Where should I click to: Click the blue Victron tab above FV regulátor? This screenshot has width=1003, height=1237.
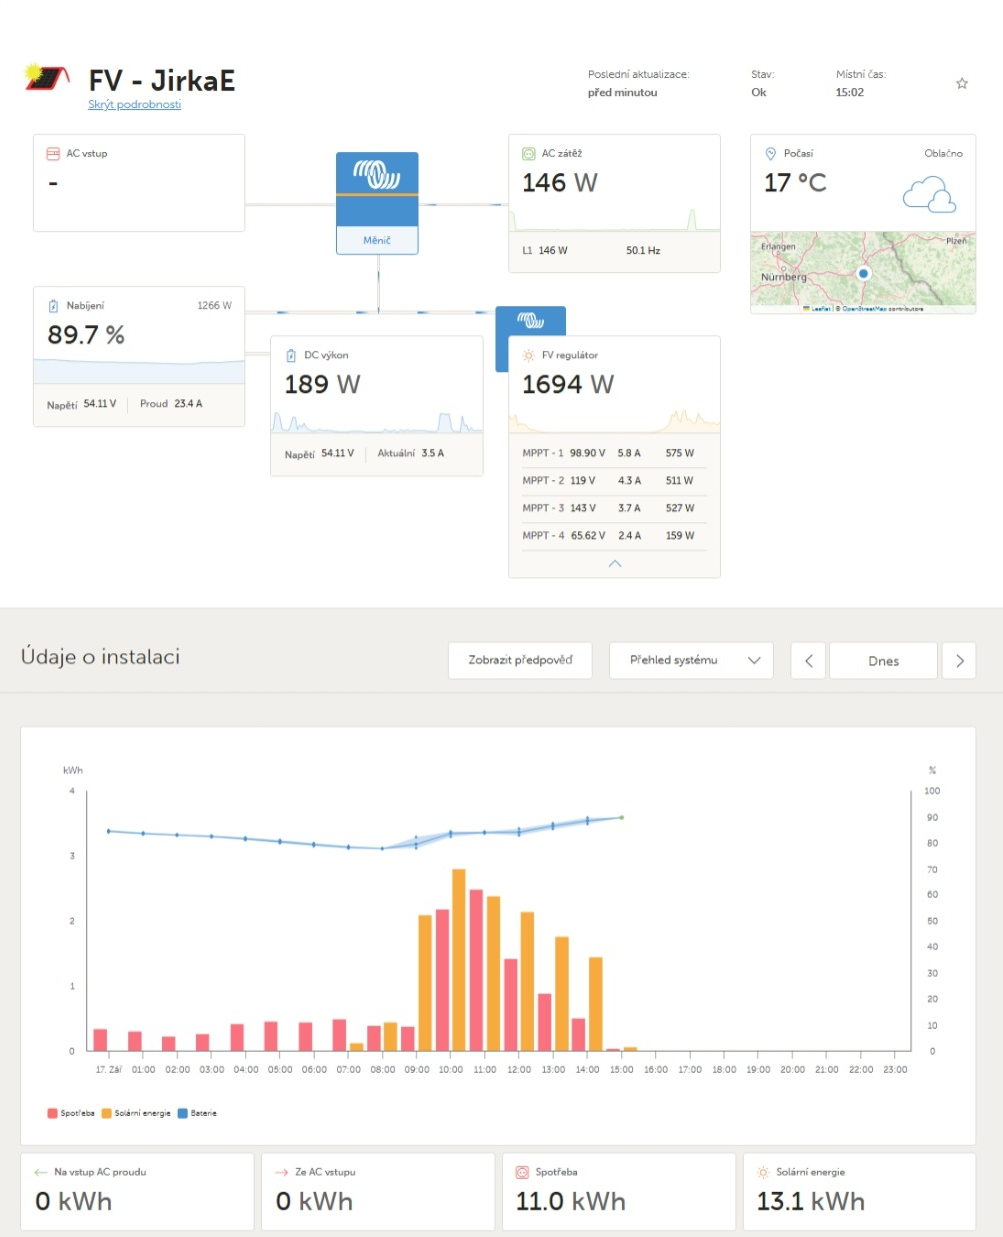click(x=531, y=321)
